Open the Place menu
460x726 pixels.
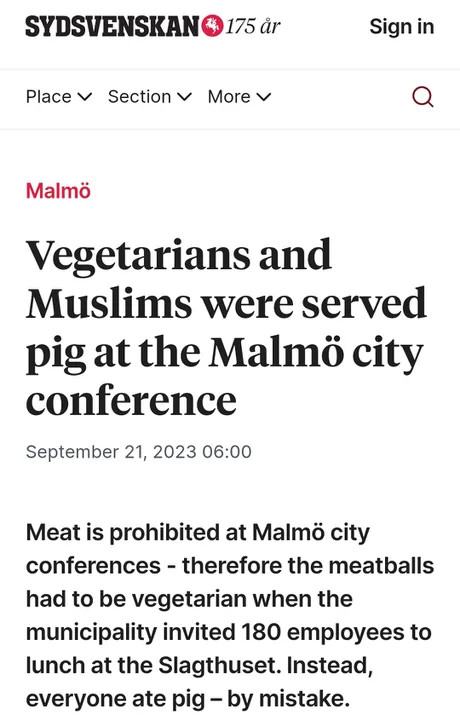pyautogui.click(x=59, y=97)
